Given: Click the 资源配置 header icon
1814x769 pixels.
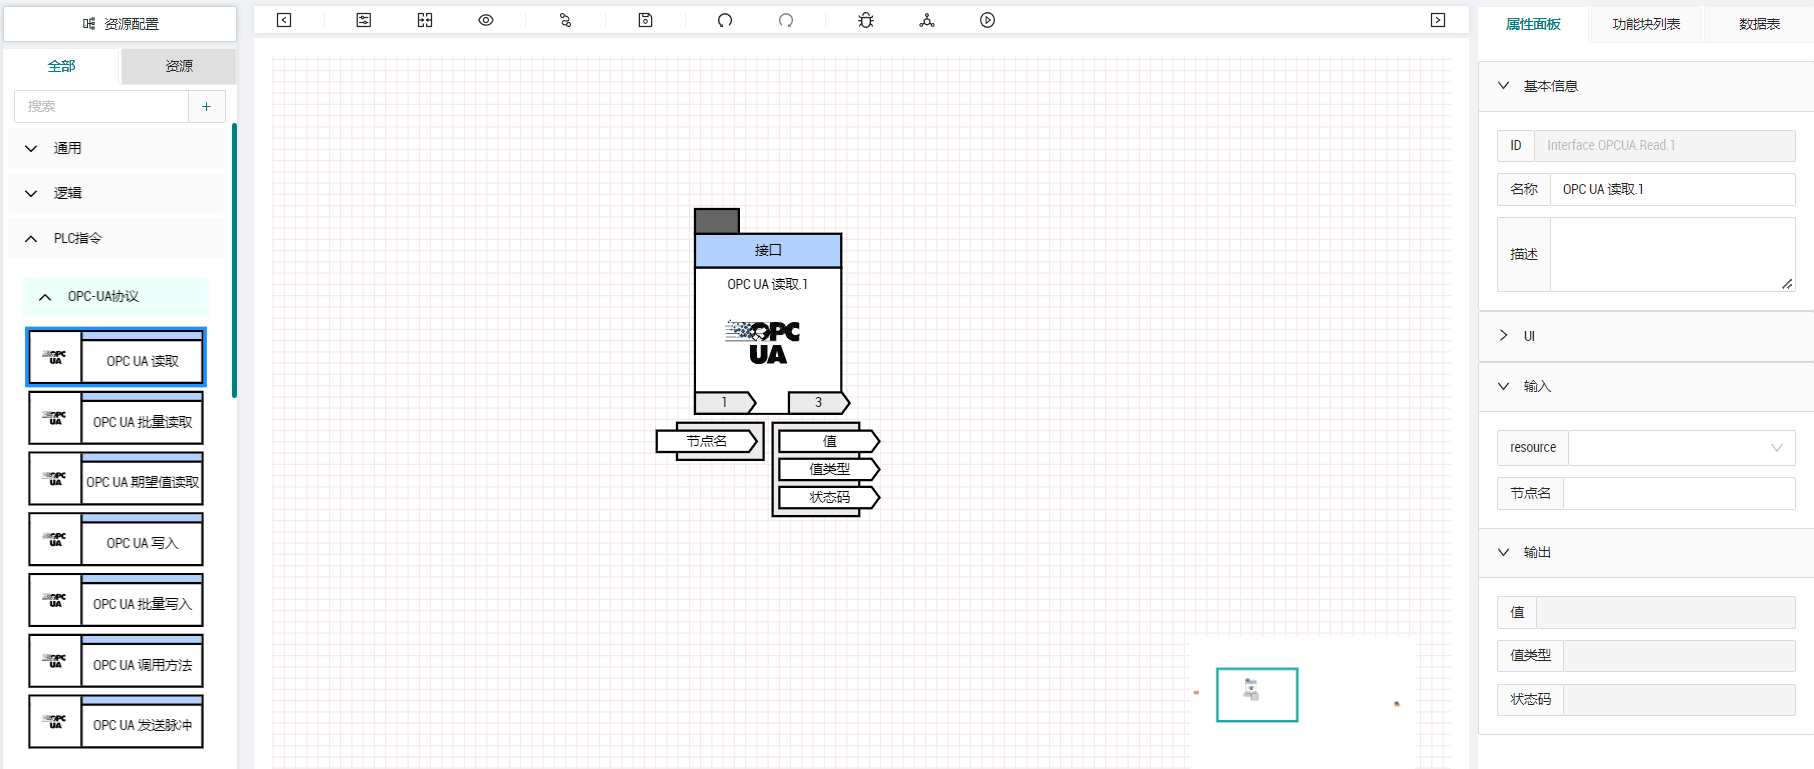Looking at the screenshot, I should tap(89, 24).
